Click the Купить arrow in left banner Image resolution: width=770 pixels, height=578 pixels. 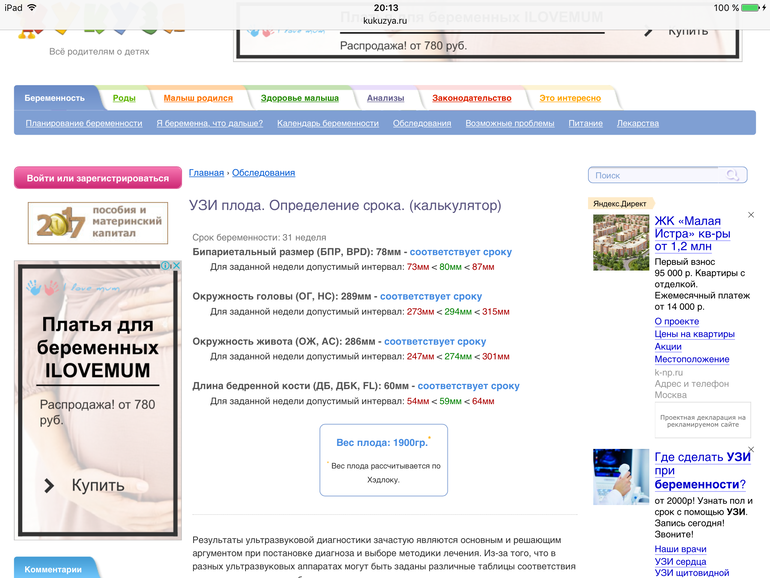click(48, 485)
